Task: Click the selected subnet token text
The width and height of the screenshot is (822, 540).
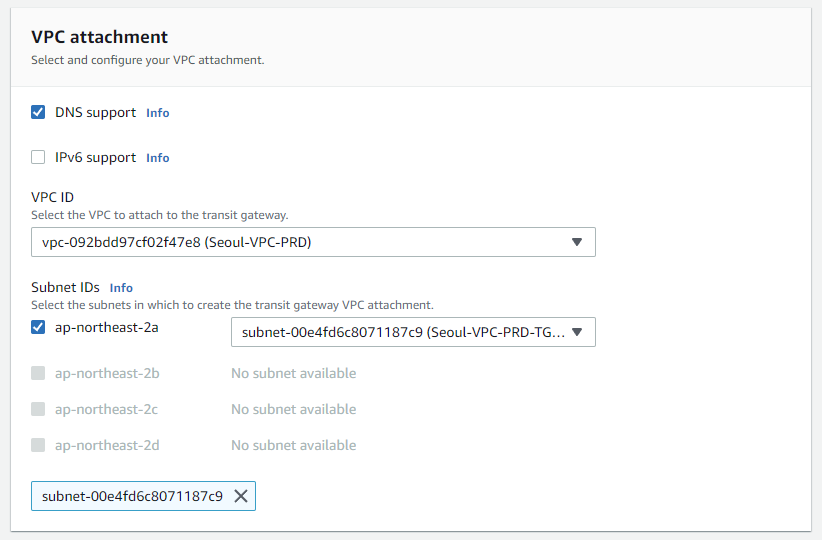Action: click(132, 496)
